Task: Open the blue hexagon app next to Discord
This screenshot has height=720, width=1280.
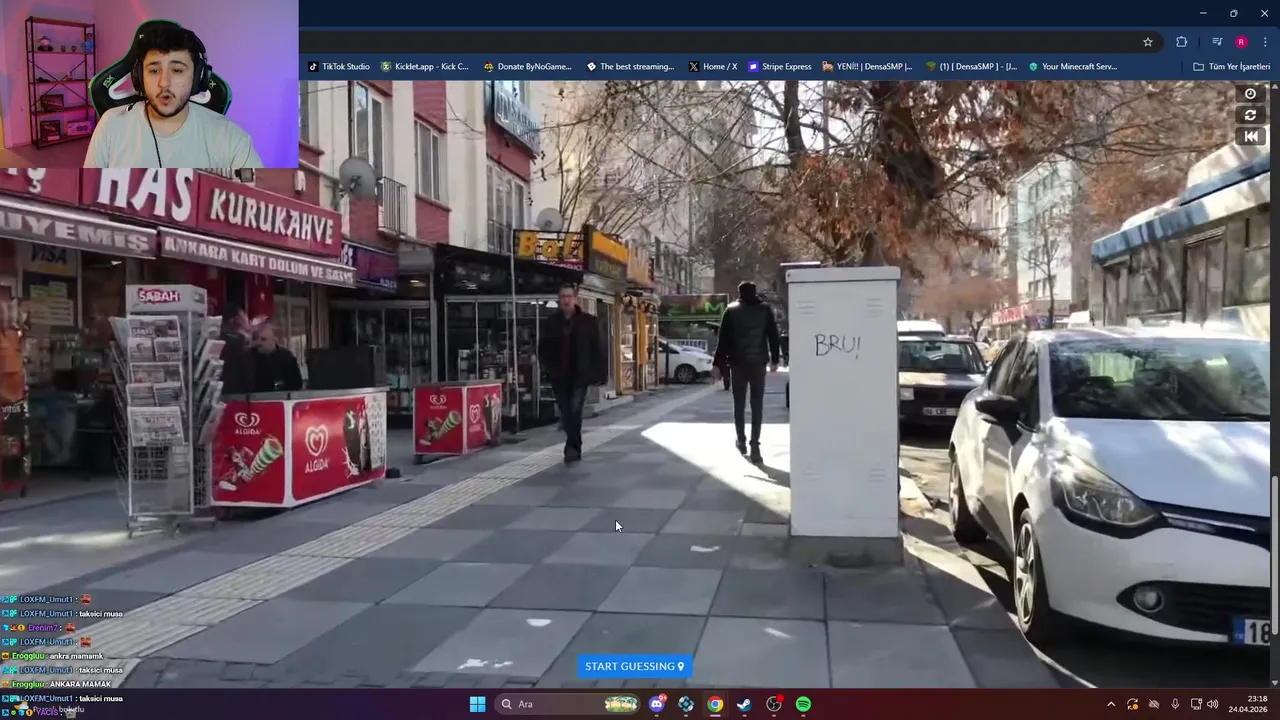Action: pyautogui.click(x=686, y=704)
